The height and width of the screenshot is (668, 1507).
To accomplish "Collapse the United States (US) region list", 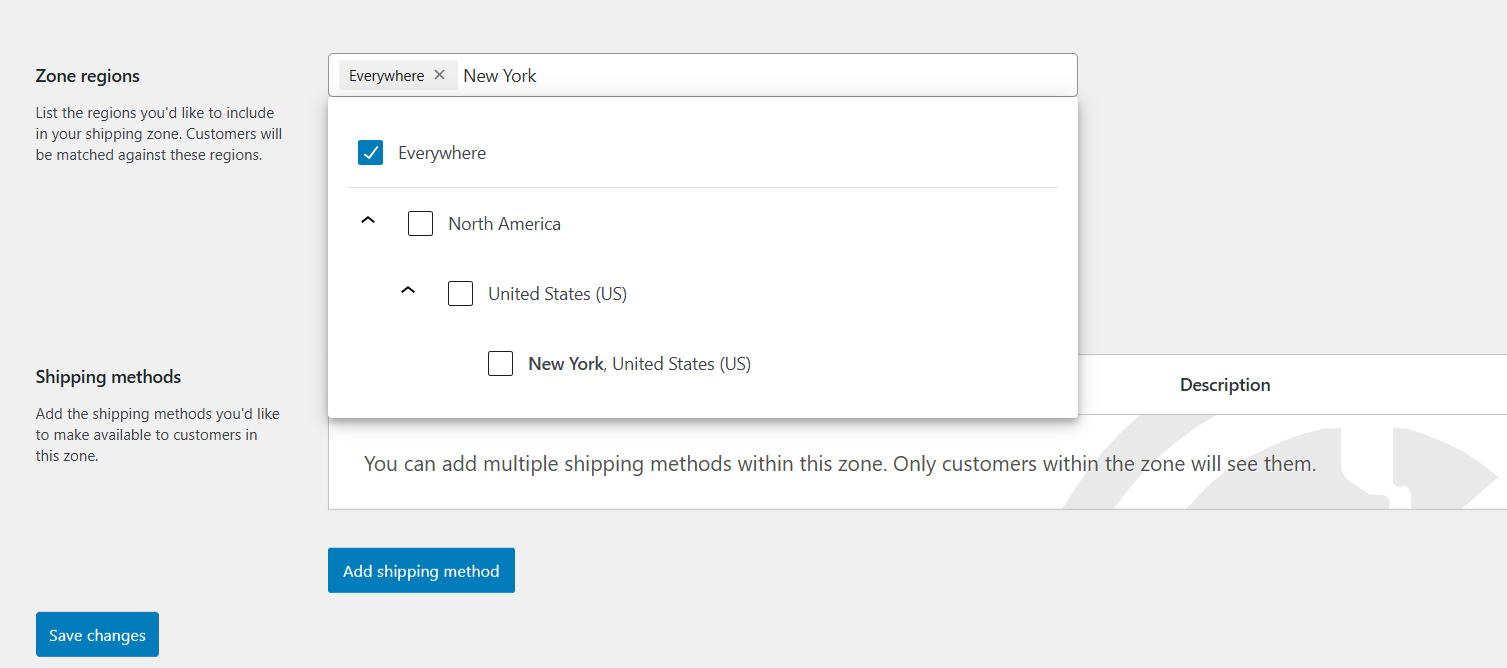I will point(408,289).
